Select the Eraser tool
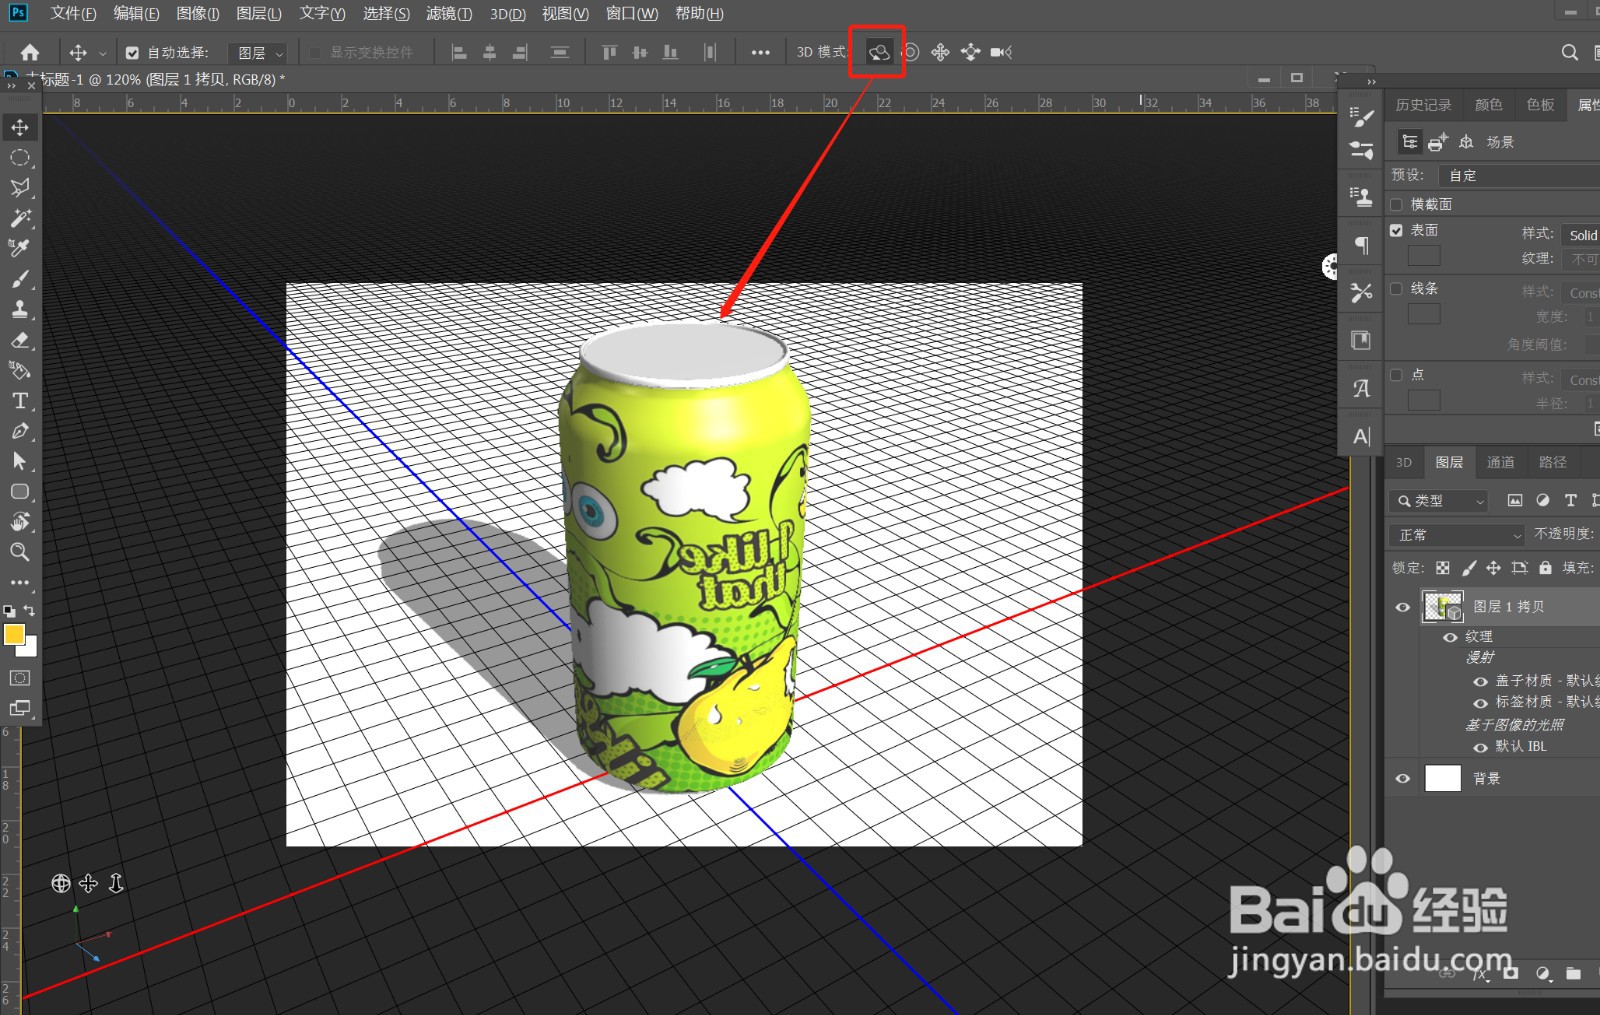The width and height of the screenshot is (1600, 1015). pyautogui.click(x=20, y=340)
